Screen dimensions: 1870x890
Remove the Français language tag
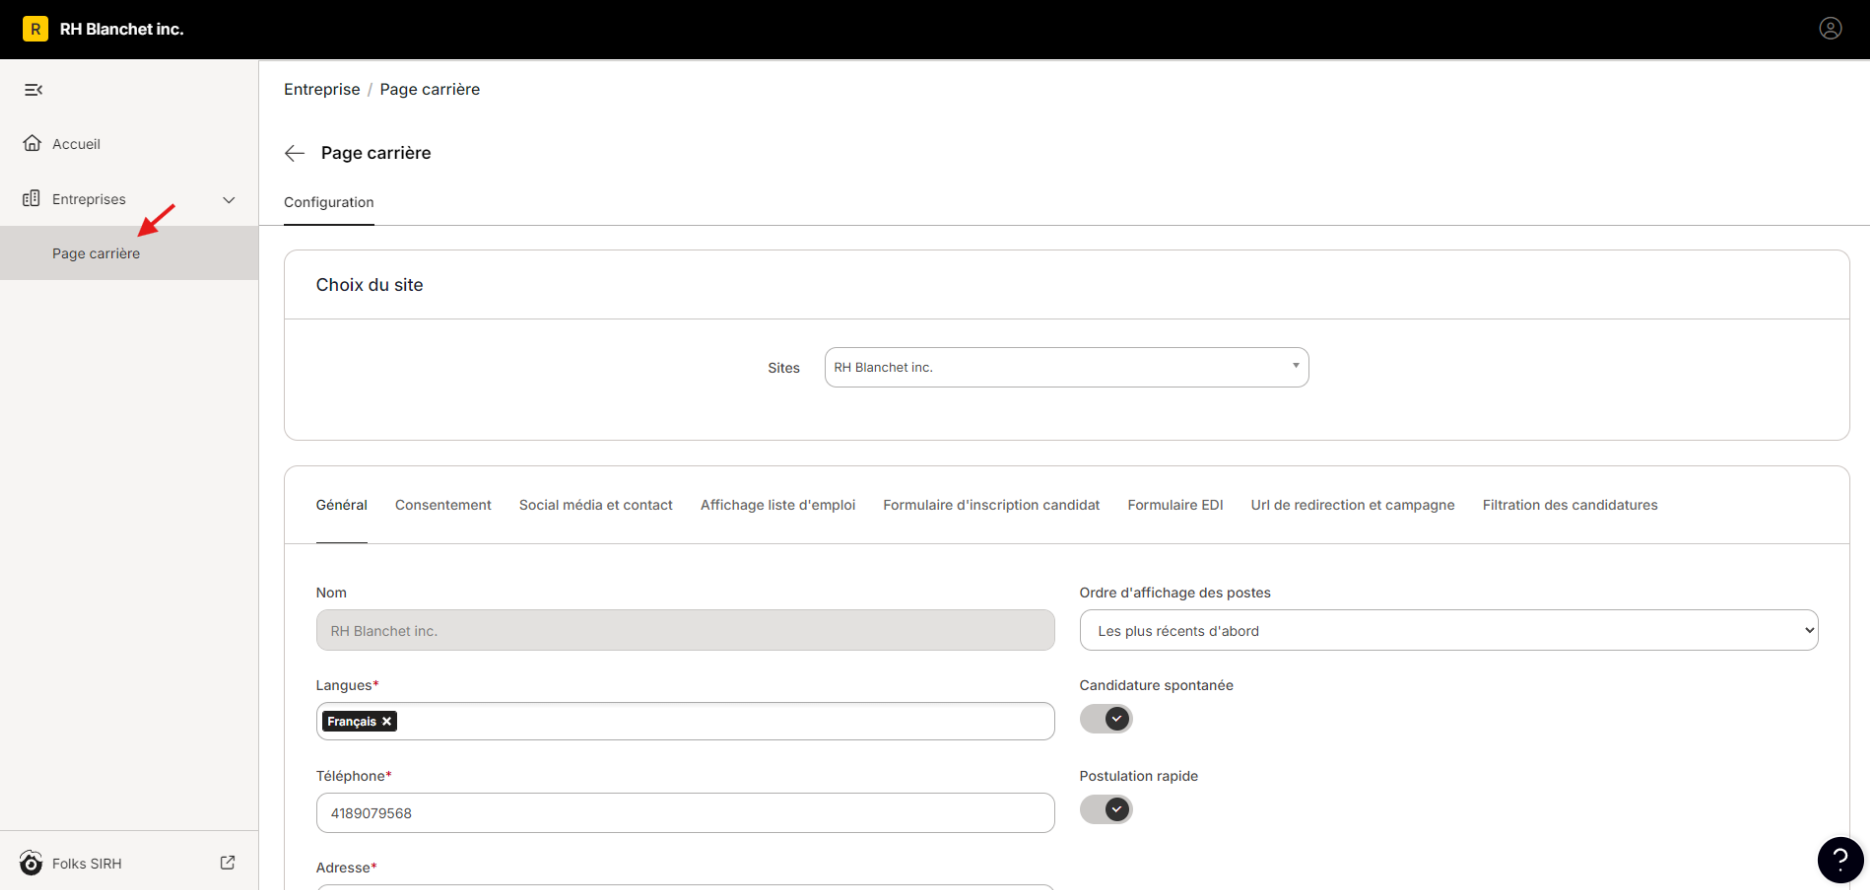[x=387, y=721]
